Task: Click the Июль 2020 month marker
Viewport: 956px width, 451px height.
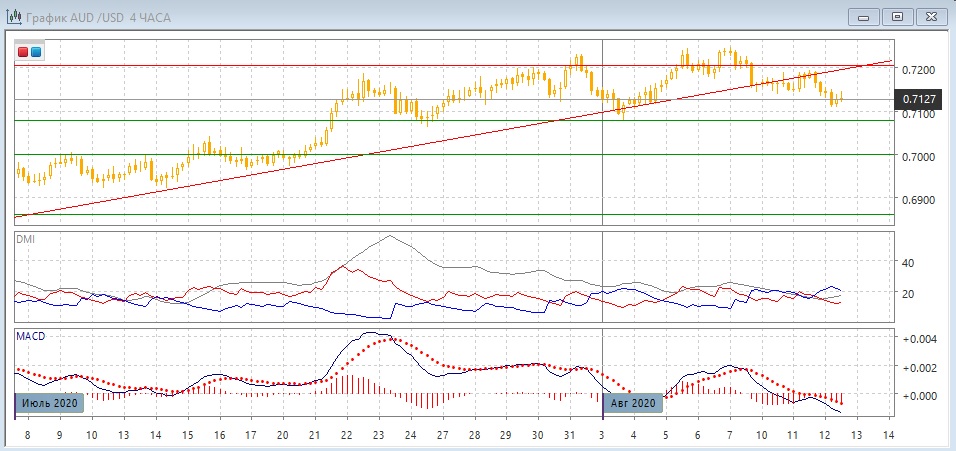Action: point(47,403)
